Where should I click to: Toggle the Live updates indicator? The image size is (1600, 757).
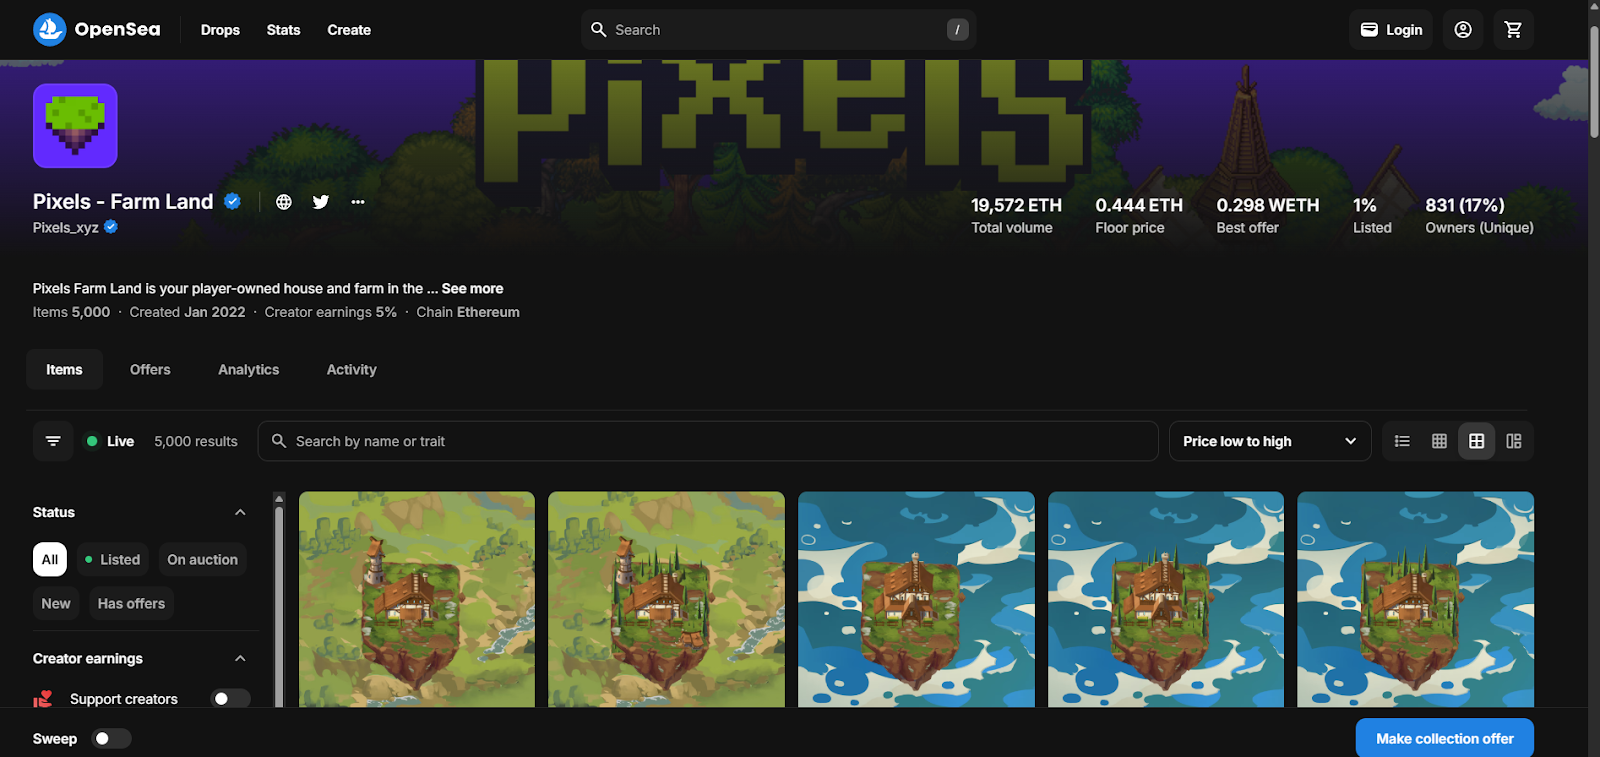pos(110,441)
